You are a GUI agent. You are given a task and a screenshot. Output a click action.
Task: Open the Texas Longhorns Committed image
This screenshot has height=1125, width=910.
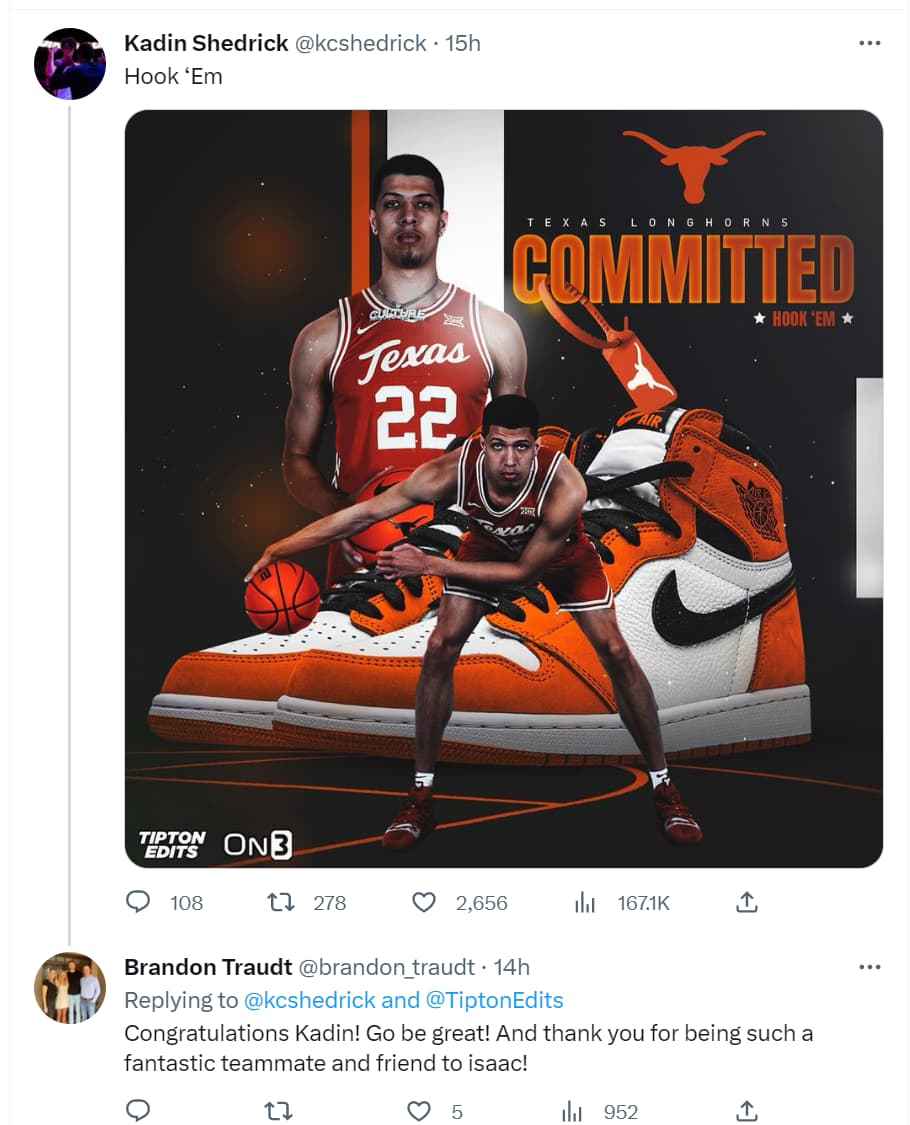[503, 488]
